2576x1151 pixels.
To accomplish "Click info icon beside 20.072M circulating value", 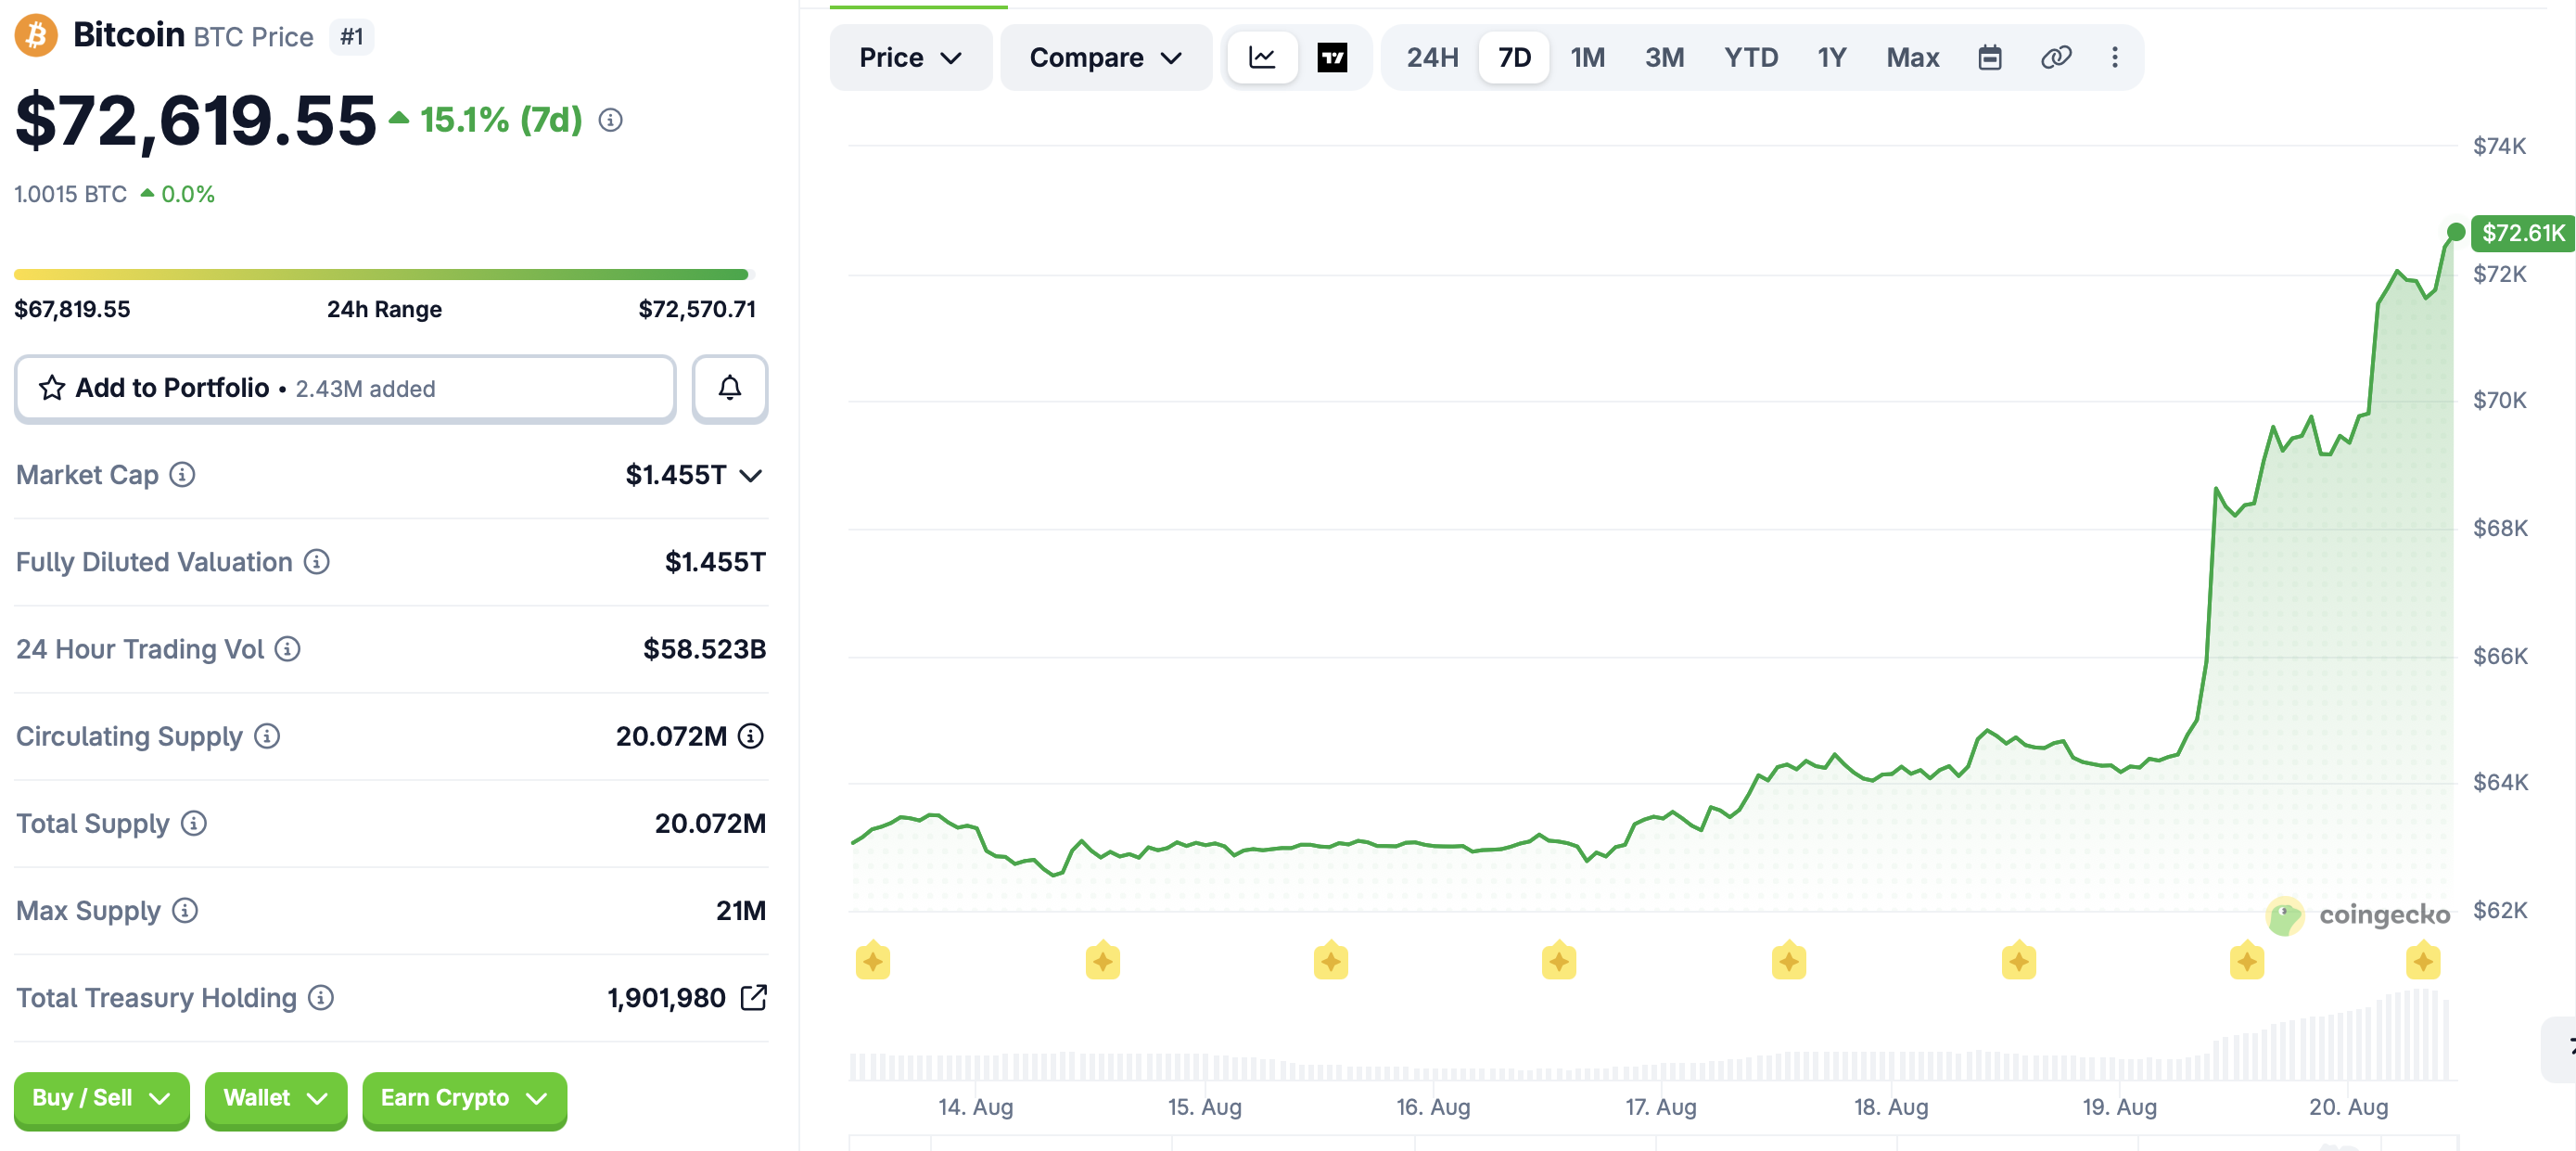I will tap(751, 736).
